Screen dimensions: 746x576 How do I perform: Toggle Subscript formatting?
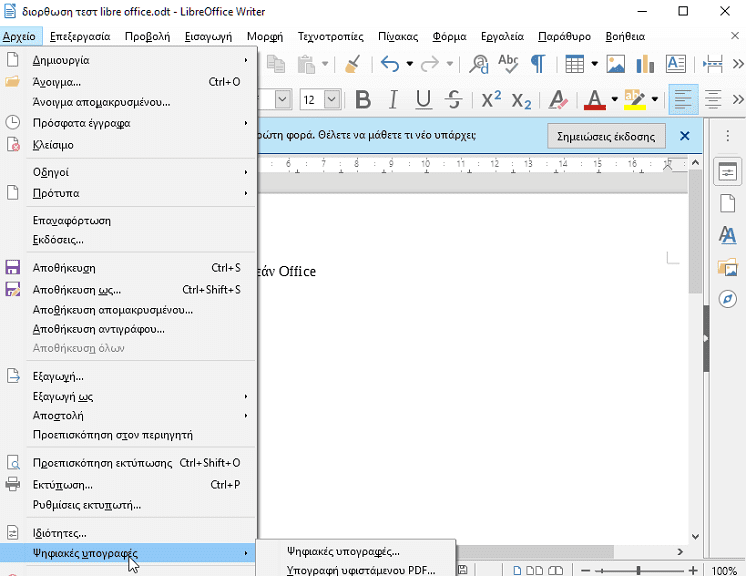pyautogui.click(x=521, y=101)
